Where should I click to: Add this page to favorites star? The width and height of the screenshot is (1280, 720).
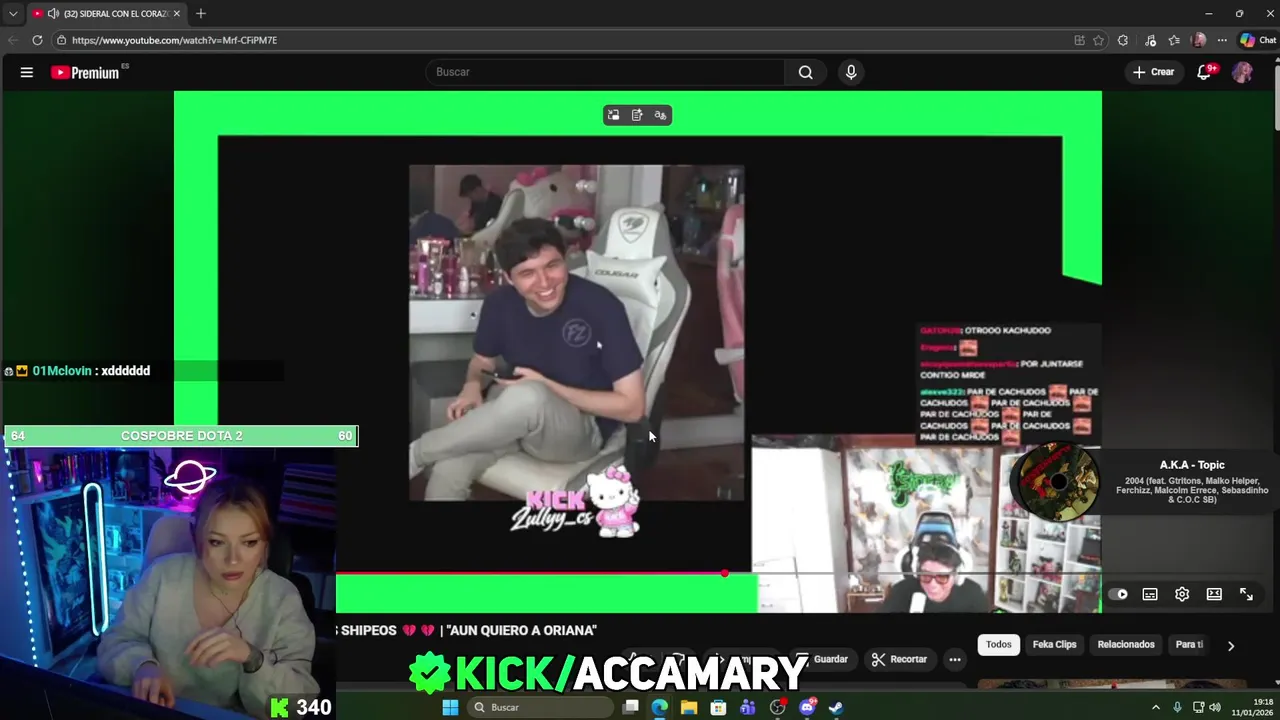tap(1098, 40)
